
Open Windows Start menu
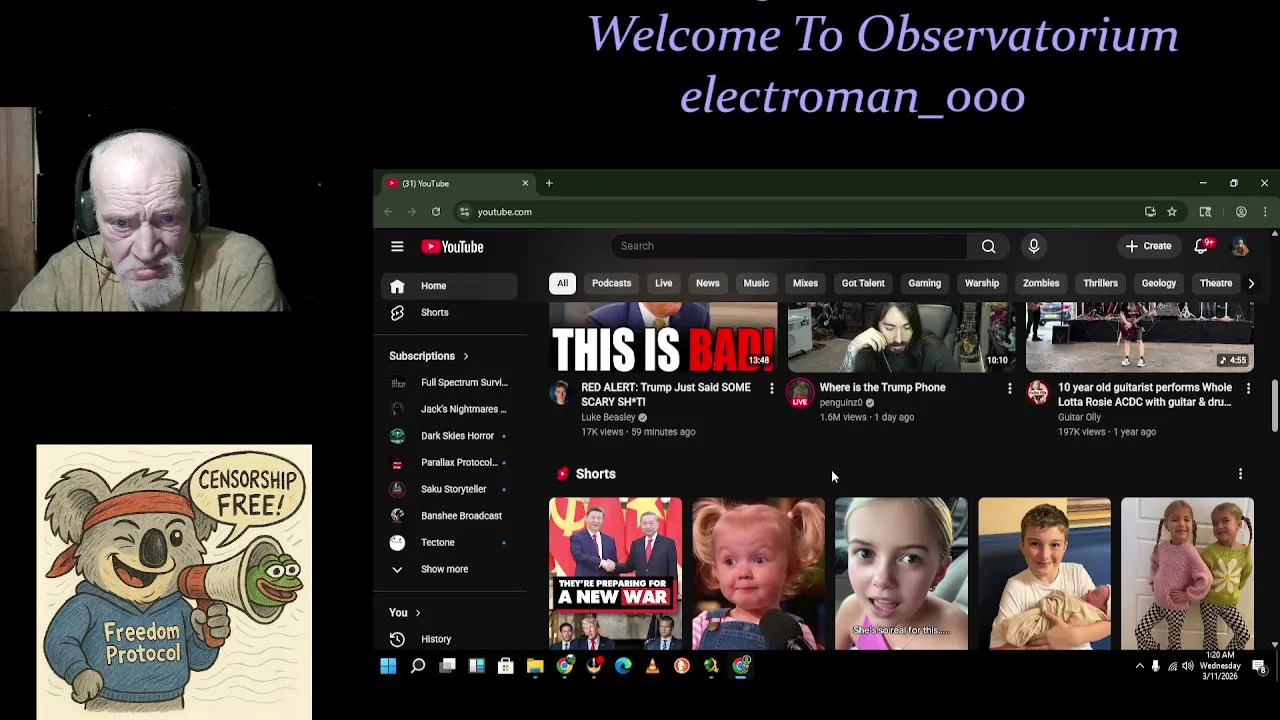click(x=388, y=666)
